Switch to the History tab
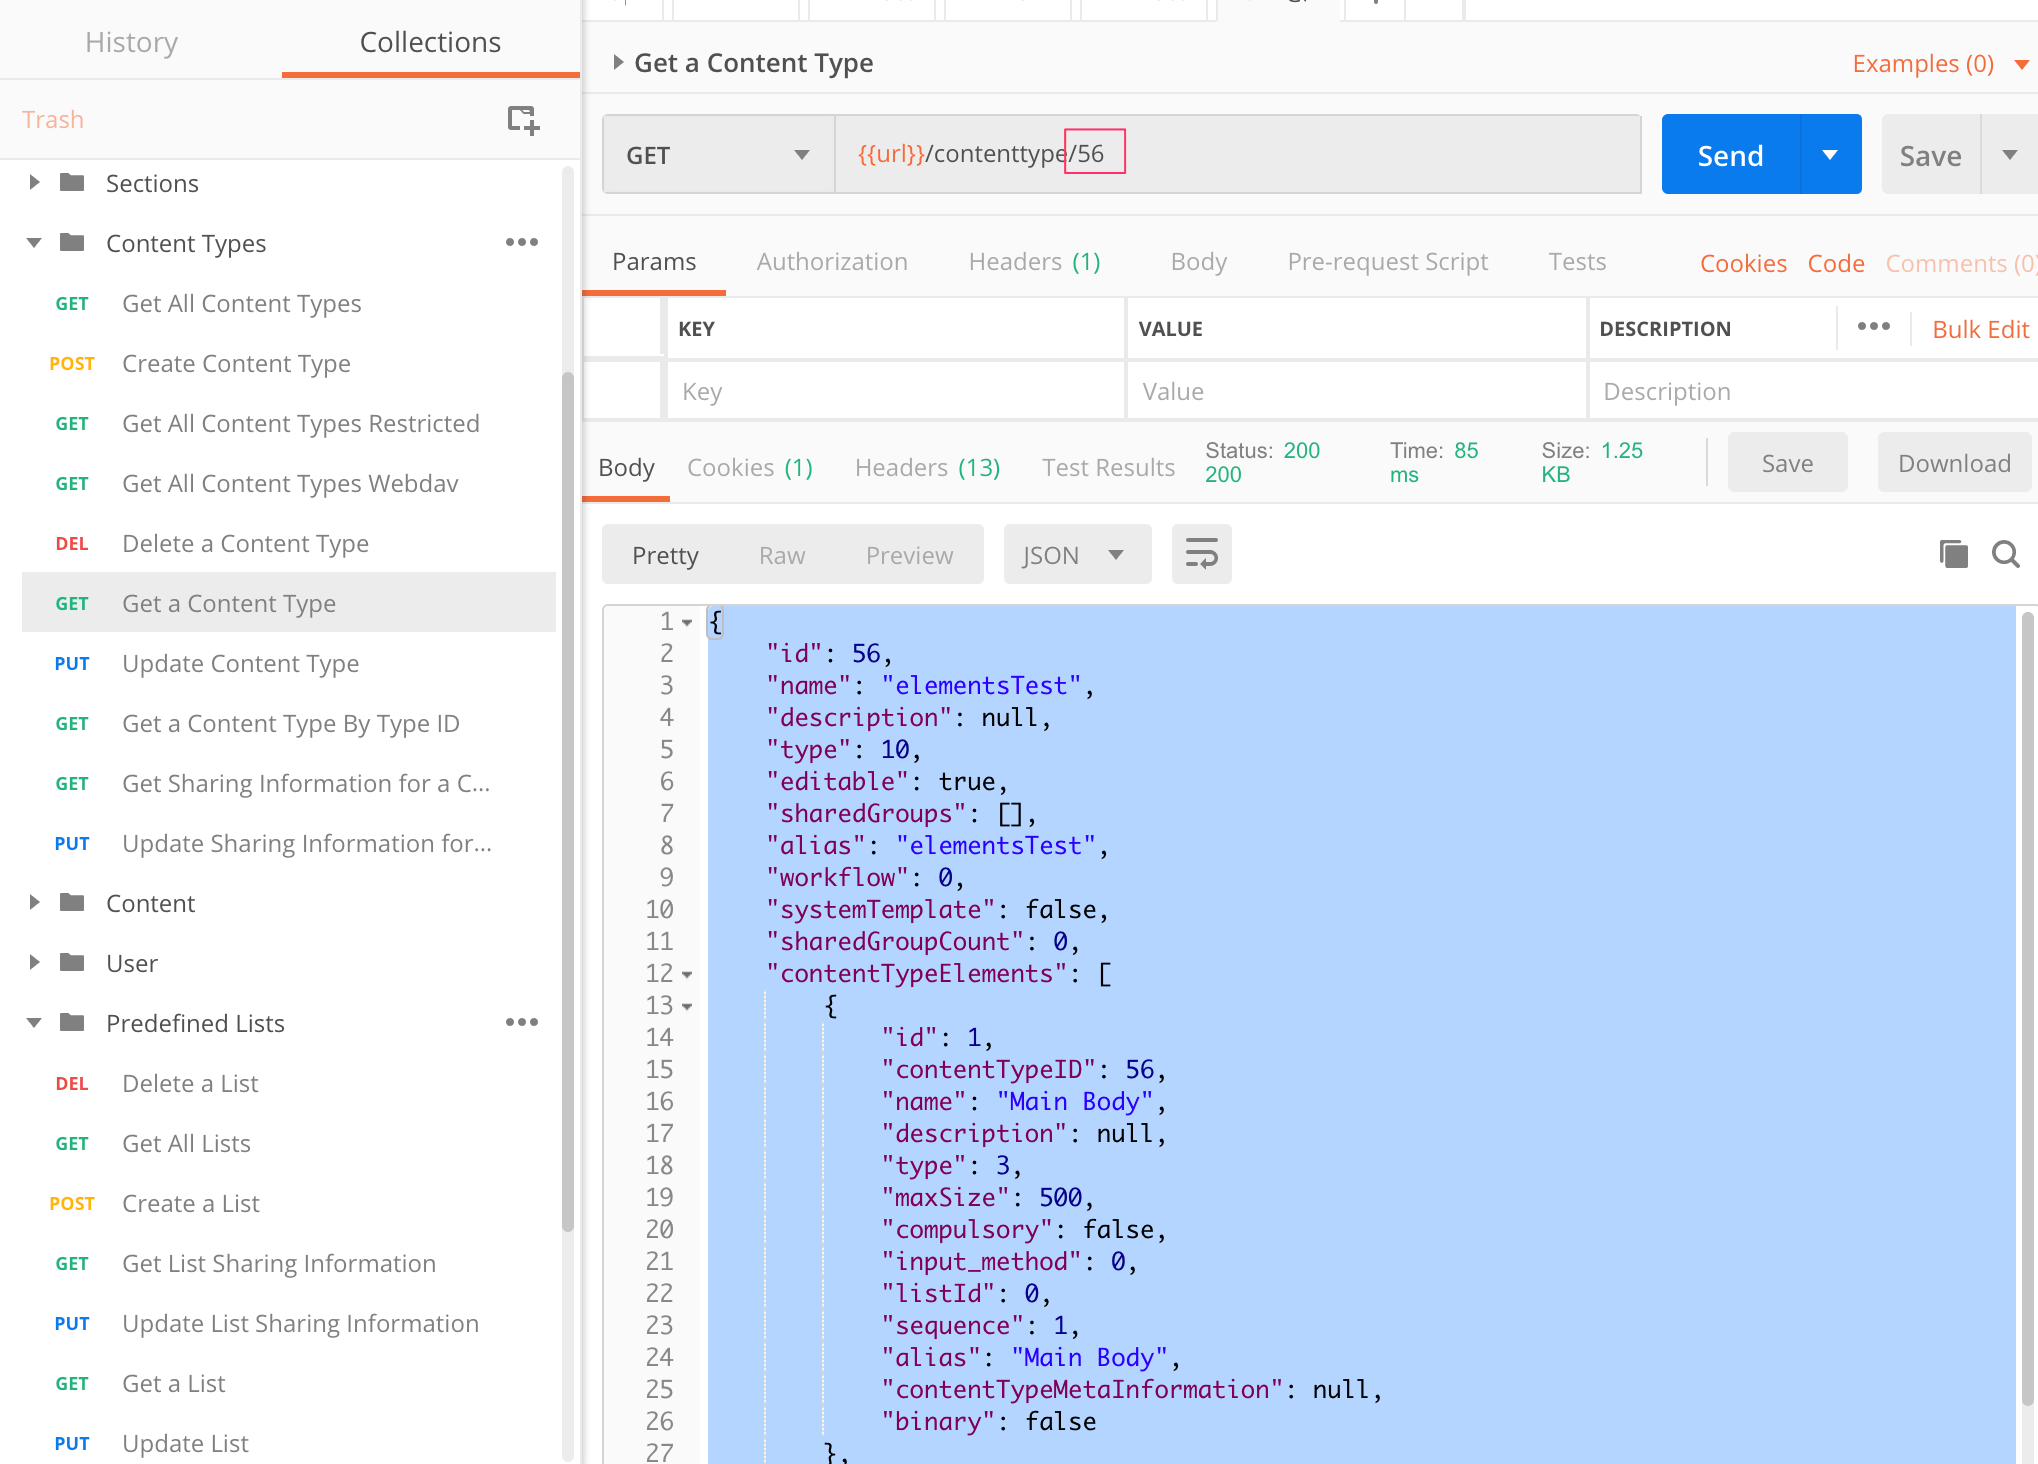The width and height of the screenshot is (2038, 1464). [x=131, y=42]
